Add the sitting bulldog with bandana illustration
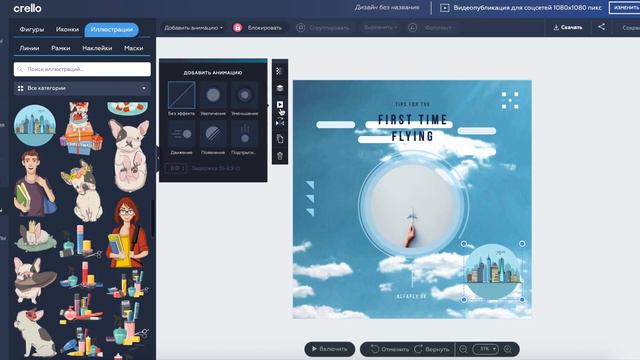Viewport: 640px width, 360px height. [34, 333]
